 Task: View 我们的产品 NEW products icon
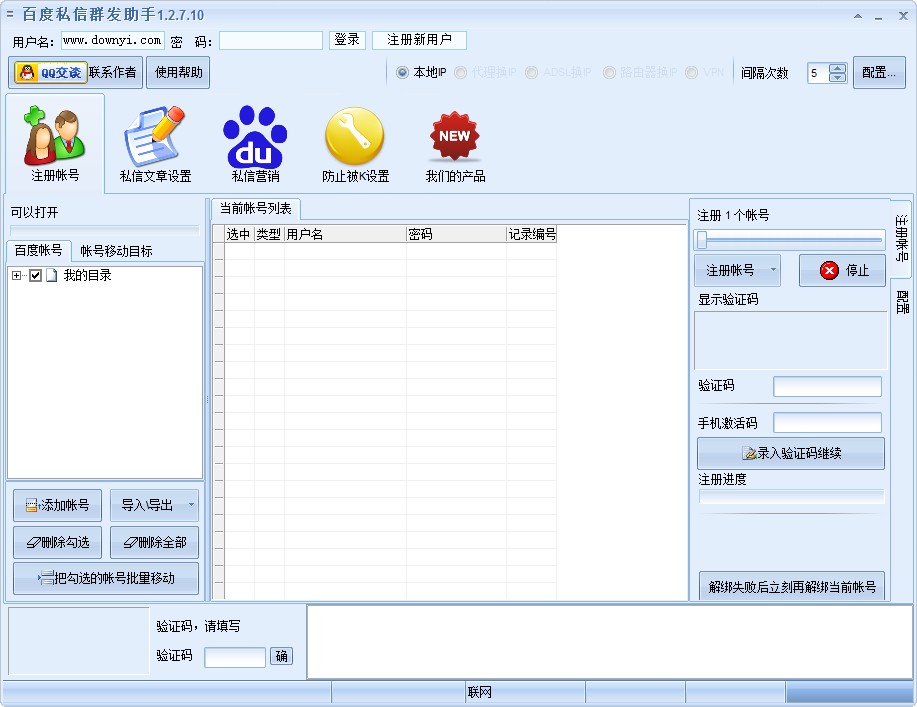[x=454, y=140]
